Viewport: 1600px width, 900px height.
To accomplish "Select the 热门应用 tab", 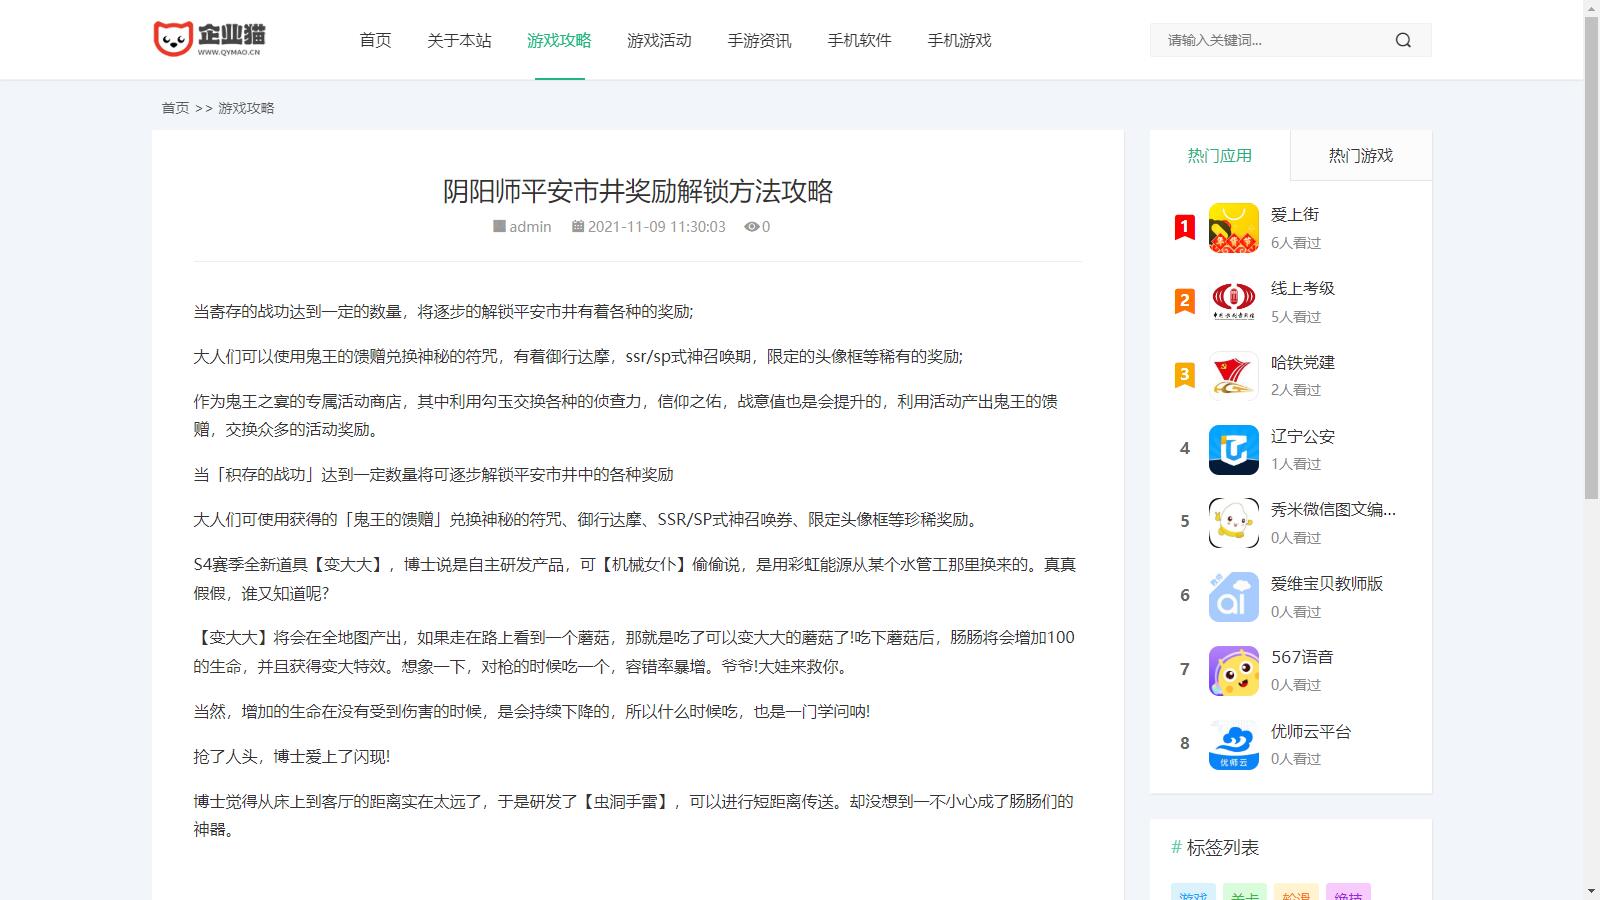I will coord(1219,156).
